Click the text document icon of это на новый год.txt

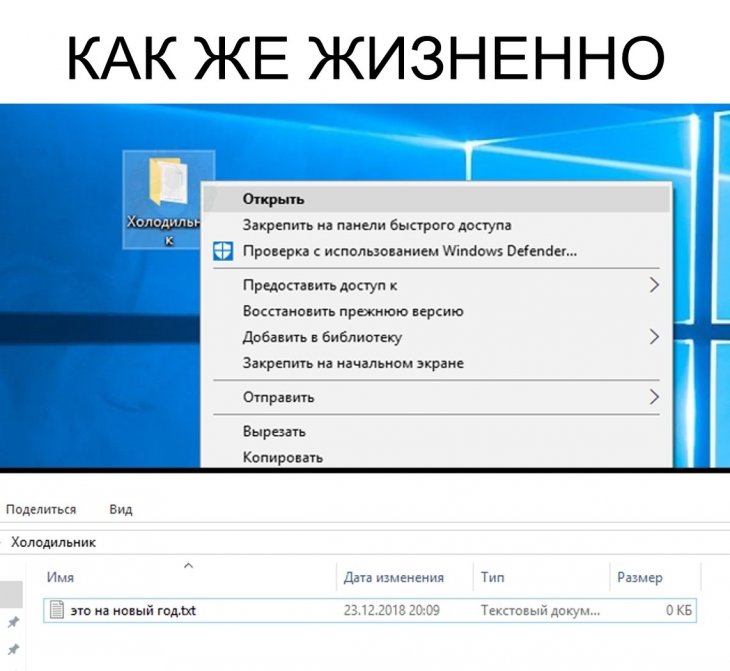point(57,610)
